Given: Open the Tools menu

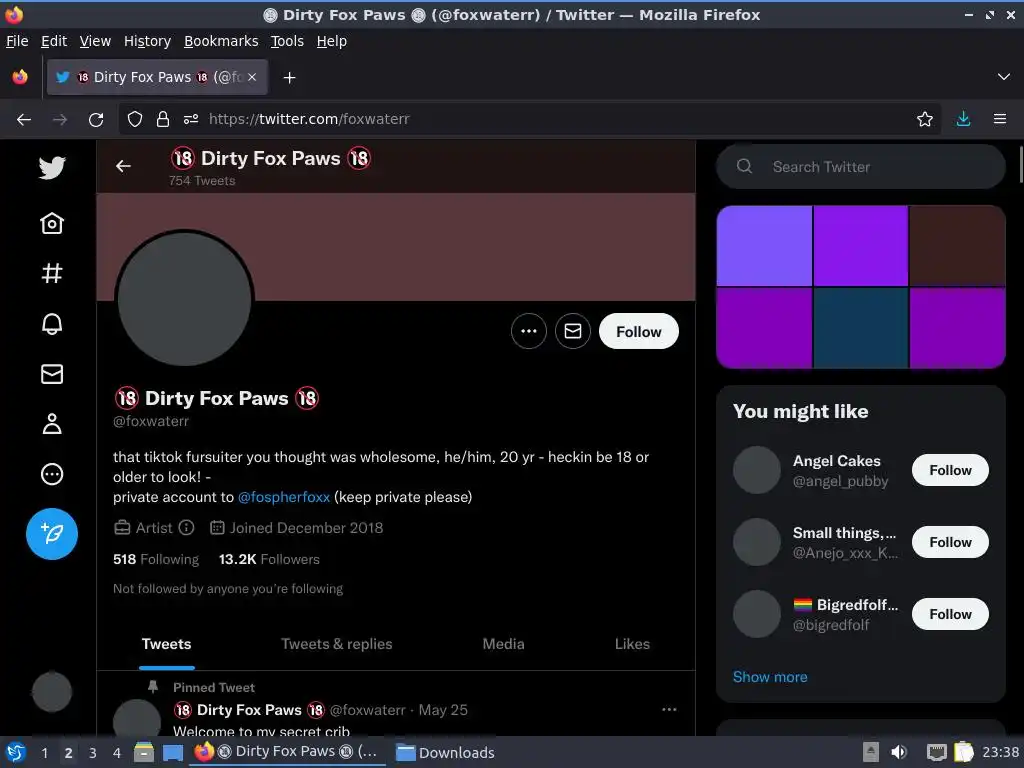Looking at the screenshot, I should [x=287, y=41].
